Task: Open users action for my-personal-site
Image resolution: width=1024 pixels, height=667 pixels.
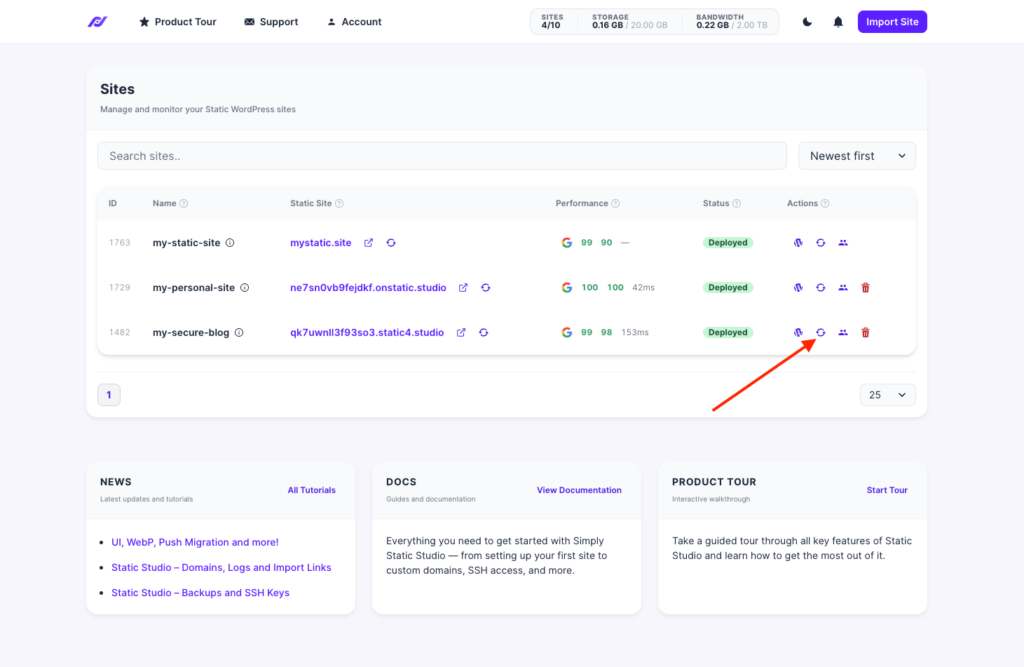Action: (843, 287)
